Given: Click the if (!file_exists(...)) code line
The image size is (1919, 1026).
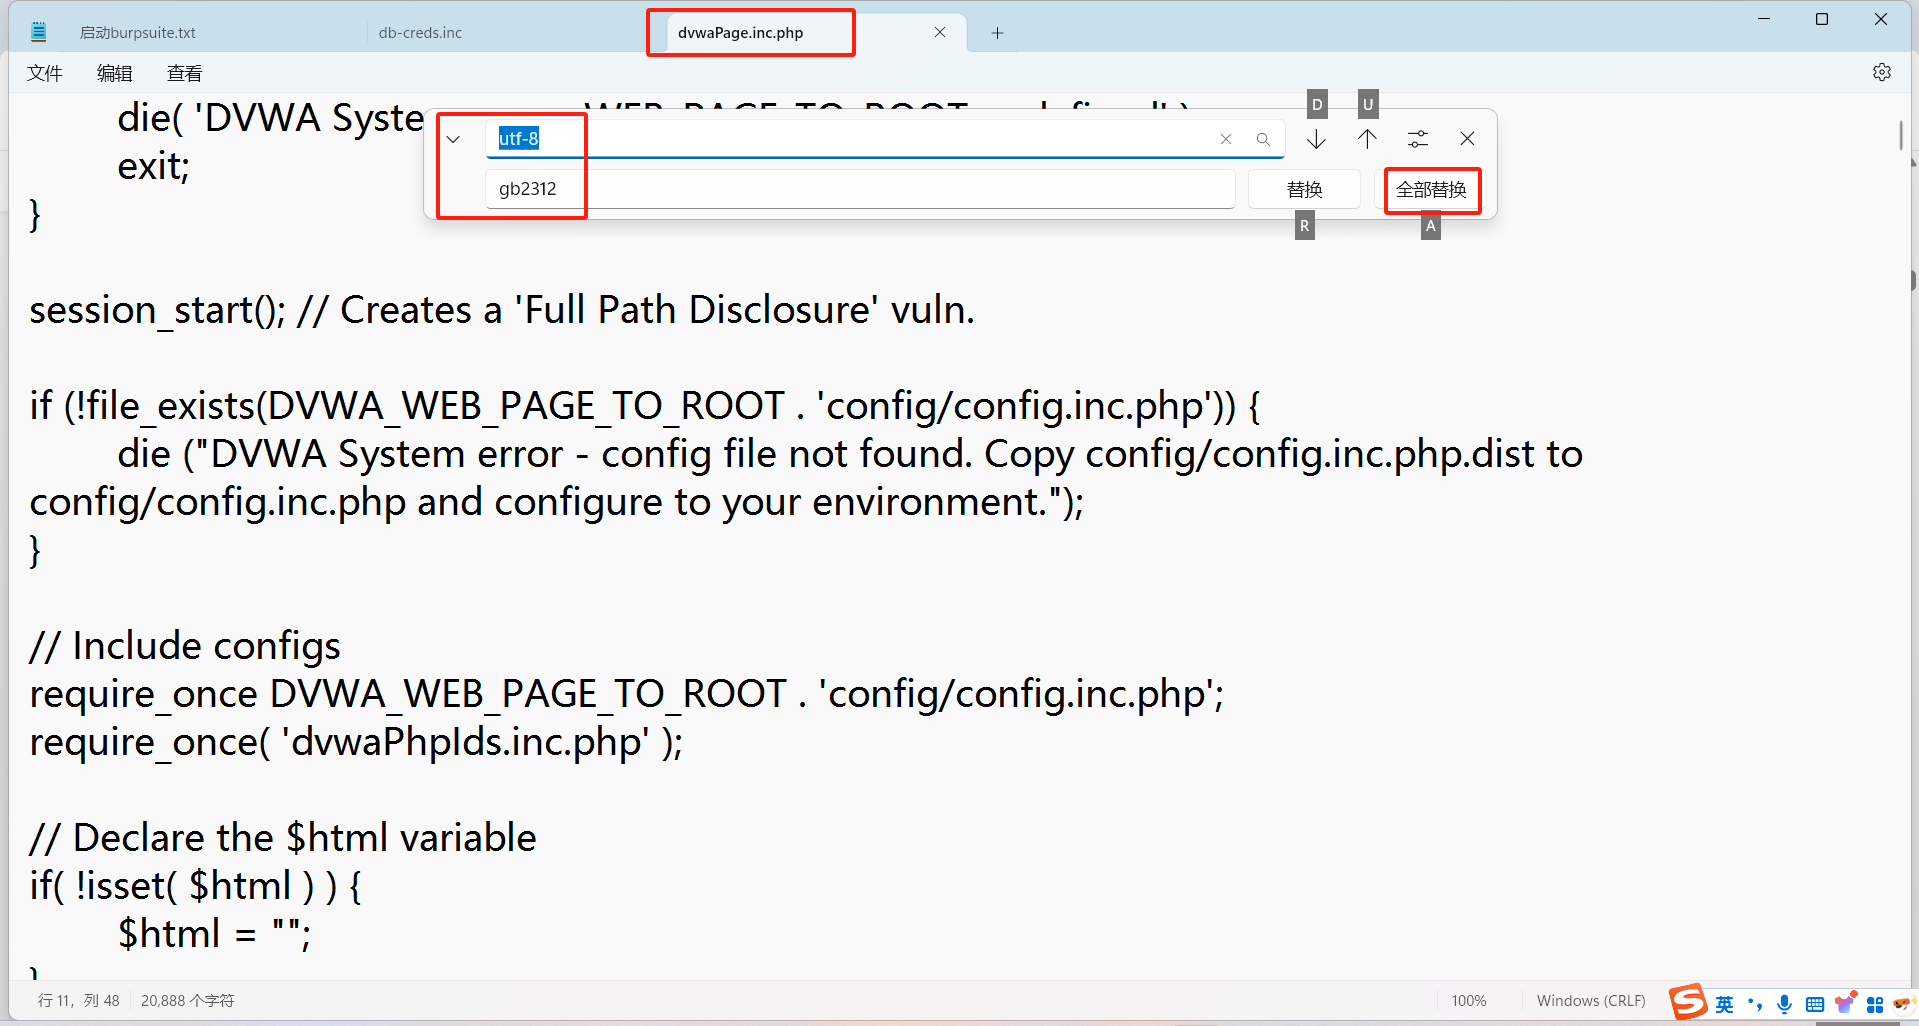Looking at the screenshot, I should pos(645,406).
